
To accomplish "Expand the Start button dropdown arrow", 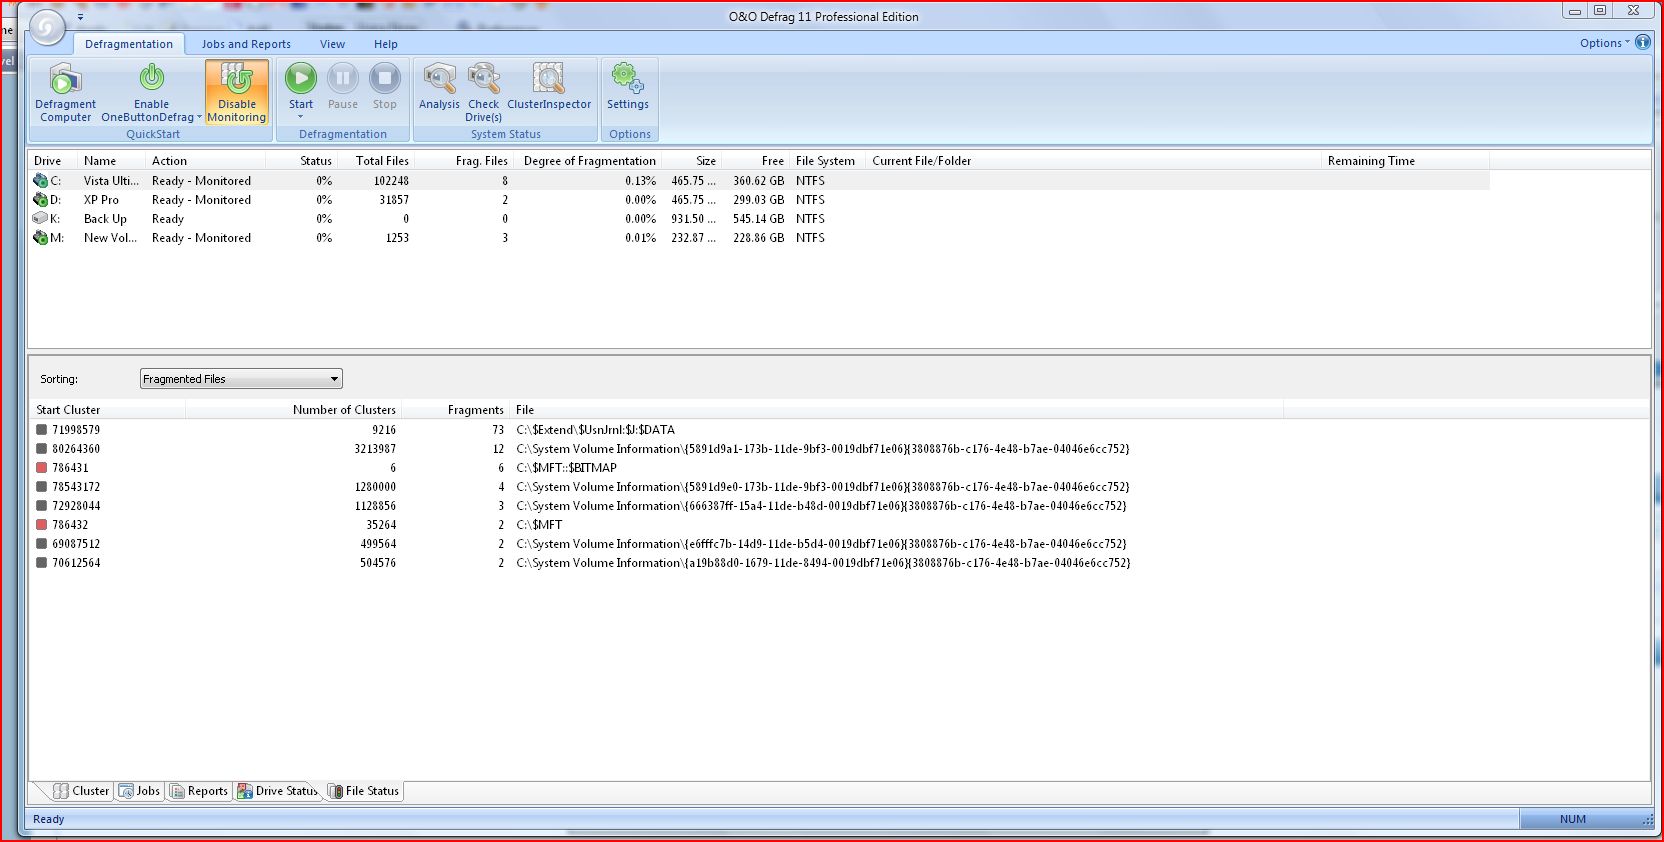I will 300,117.
